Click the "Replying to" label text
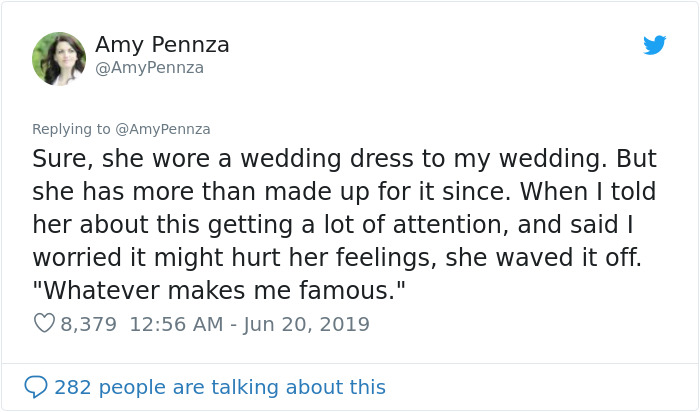The height and width of the screenshot is (412, 700). coord(74,129)
